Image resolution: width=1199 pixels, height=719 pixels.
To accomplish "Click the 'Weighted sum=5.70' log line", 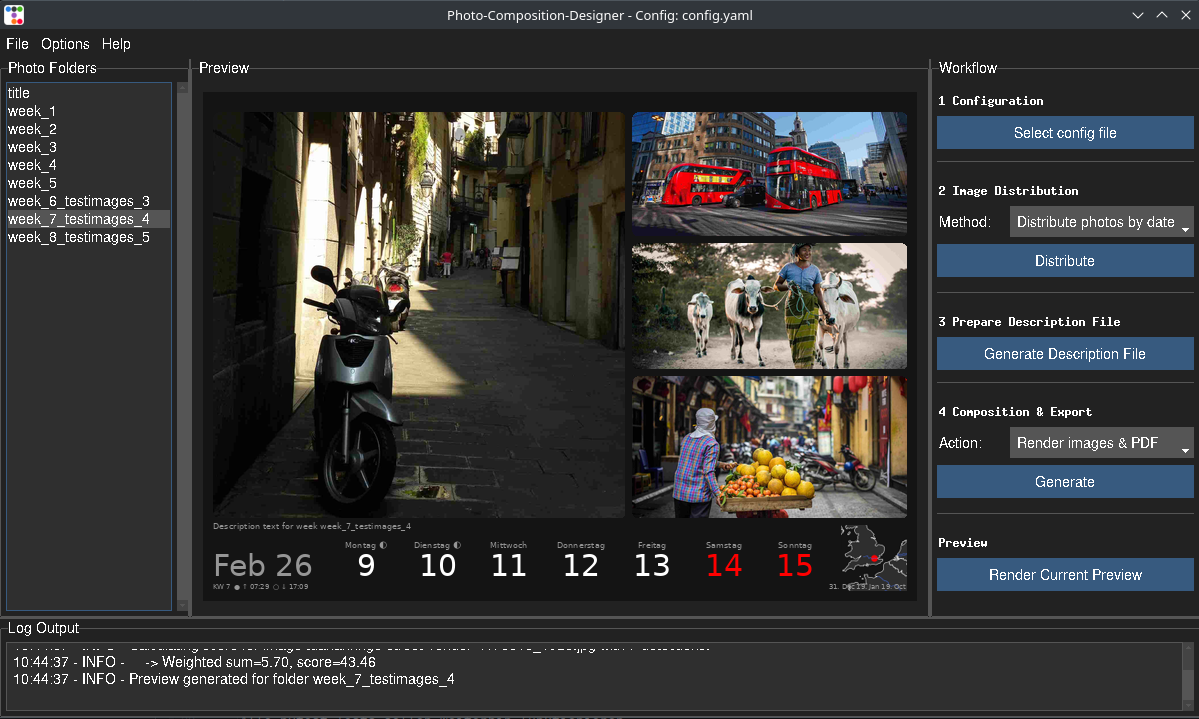I will click(194, 662).
